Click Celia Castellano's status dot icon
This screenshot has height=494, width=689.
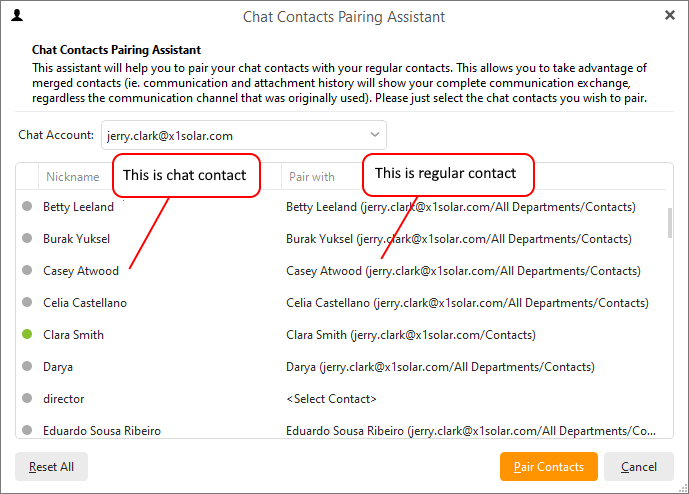coord(27,302)
